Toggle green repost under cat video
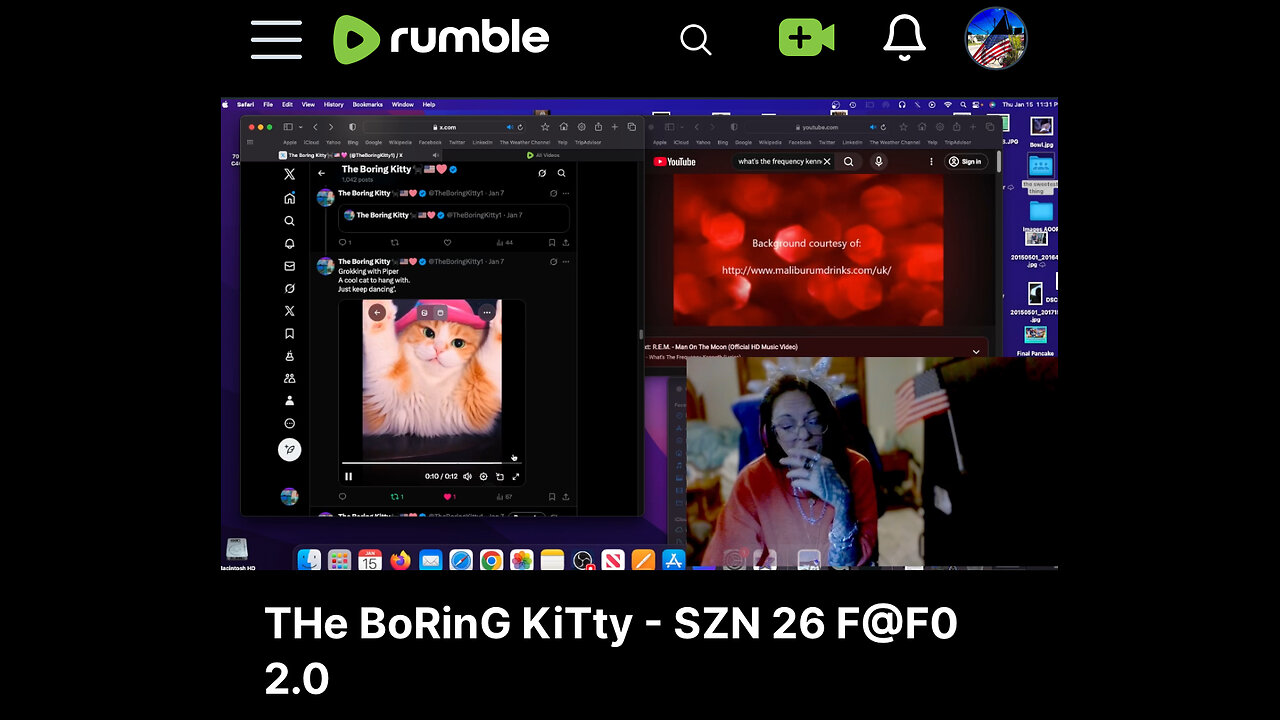 (396, 496)
